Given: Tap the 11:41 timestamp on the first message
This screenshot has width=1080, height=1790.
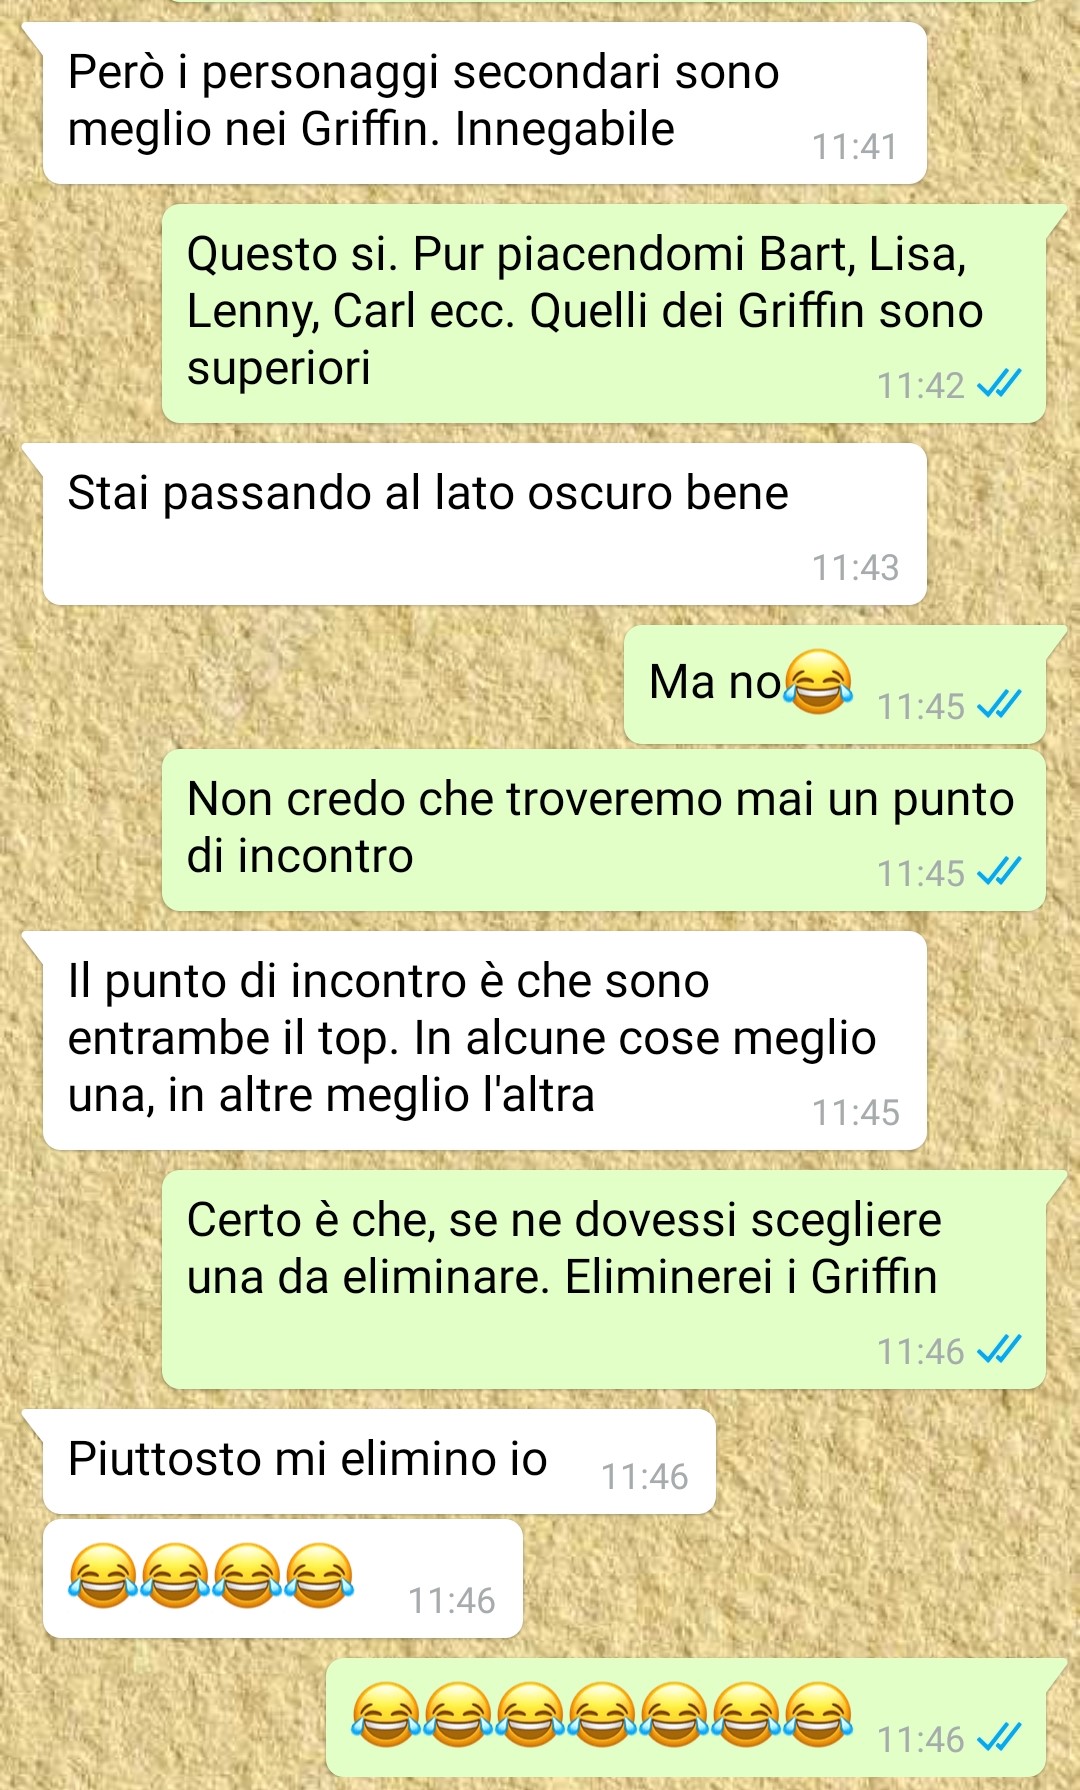Looking at the screenshot, I should point(855,146).
